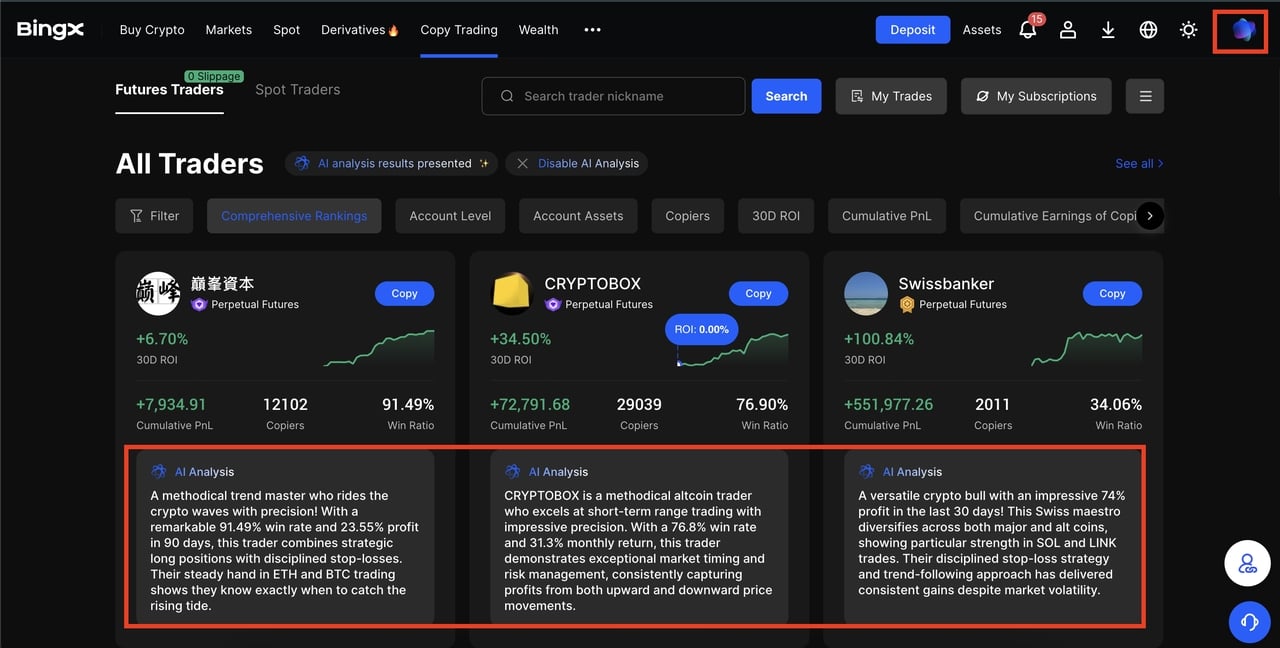The width and height of the screenshot is (1280, 648).
Task: Click the 91.49% Win Ratio value
Action: pyautogui.click(x=408, y=404)
